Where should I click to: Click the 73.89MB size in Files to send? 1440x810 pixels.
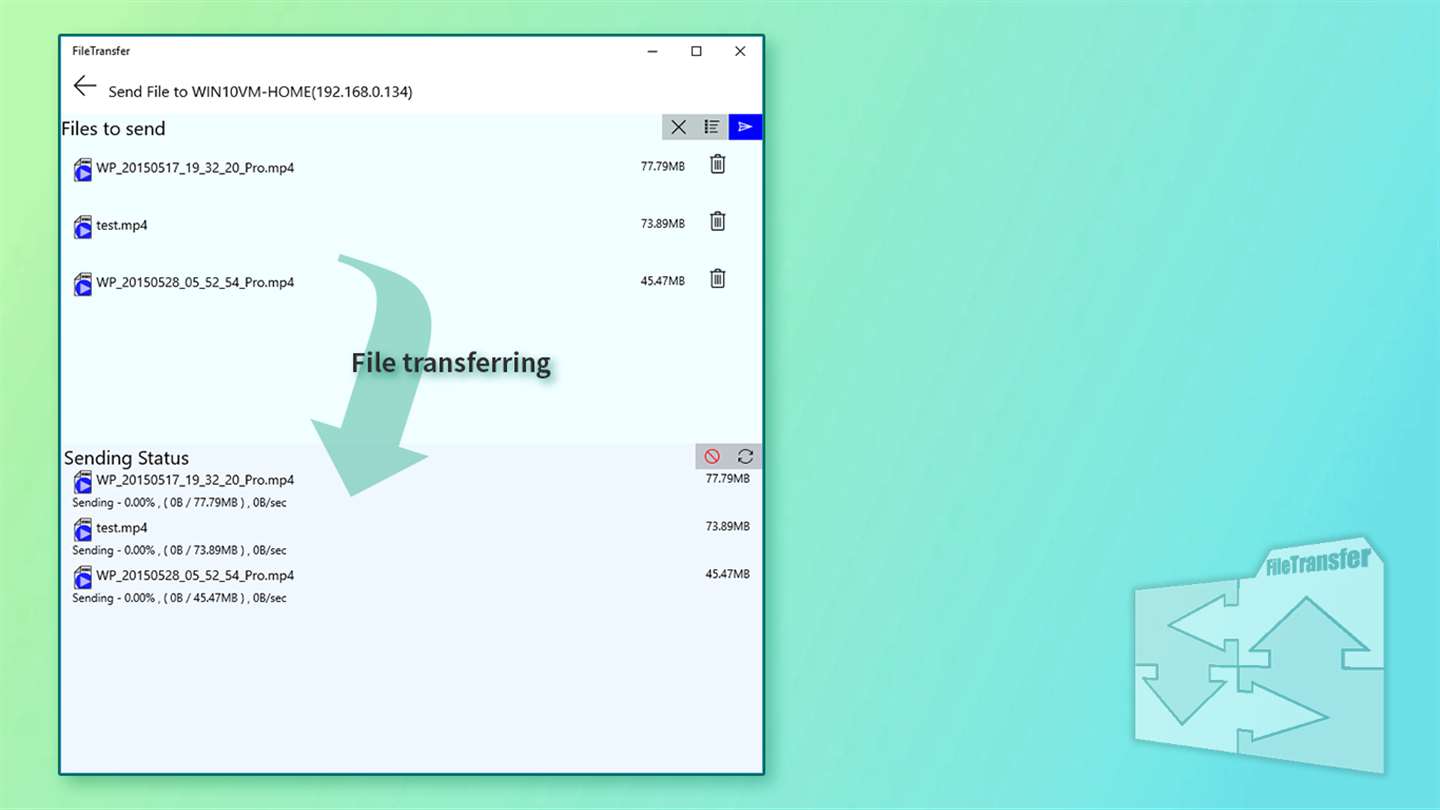point(663,223)
